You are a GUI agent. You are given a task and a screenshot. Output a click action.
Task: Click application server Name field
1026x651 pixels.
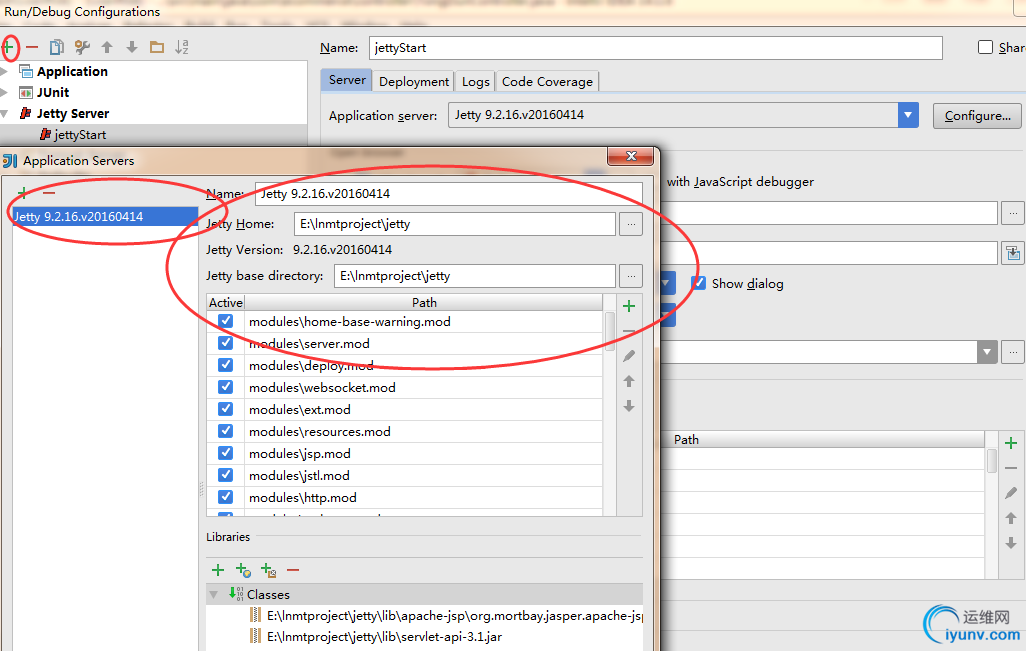(449, 194)
